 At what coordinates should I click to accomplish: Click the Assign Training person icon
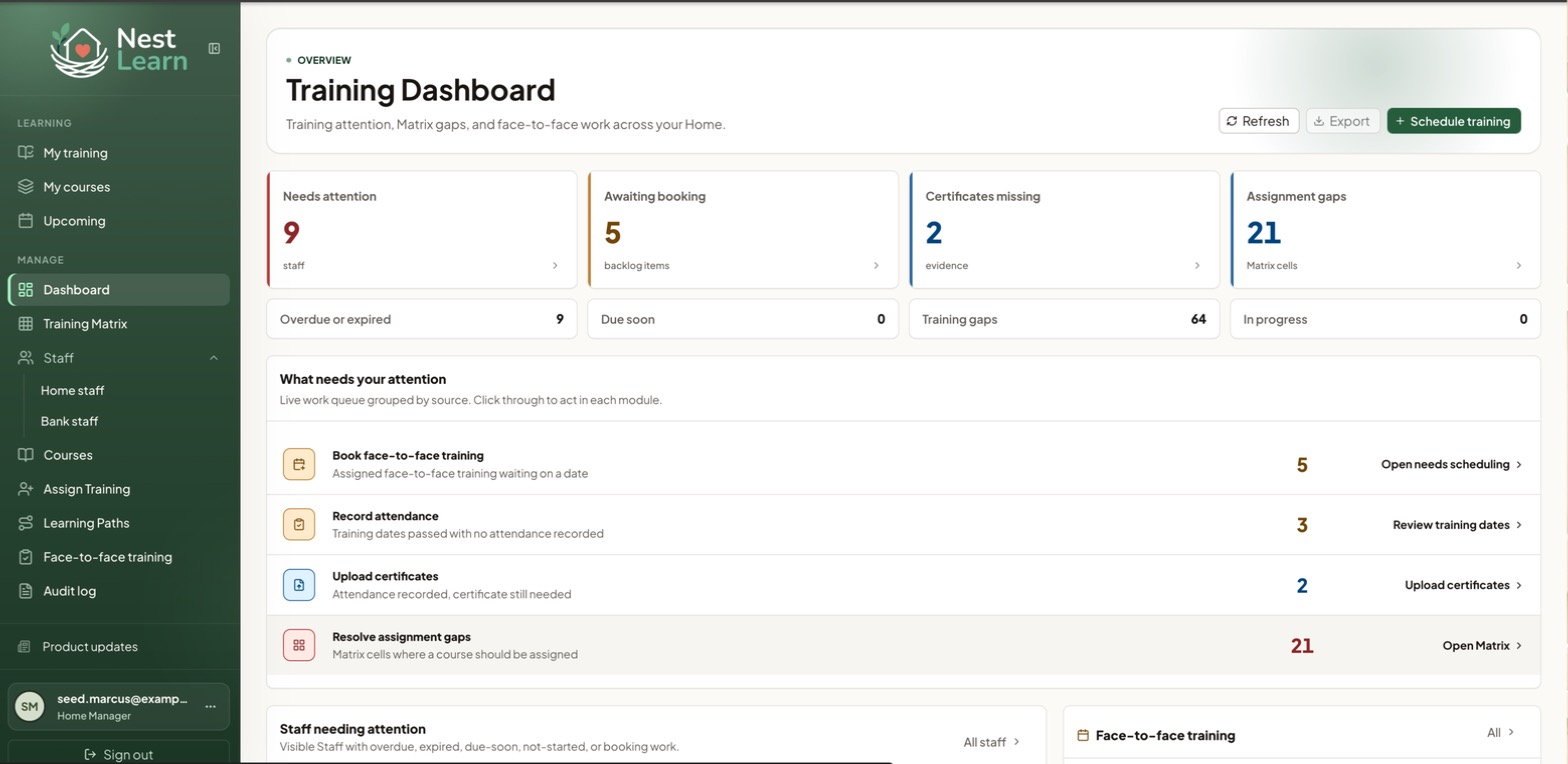click(26, 489)
